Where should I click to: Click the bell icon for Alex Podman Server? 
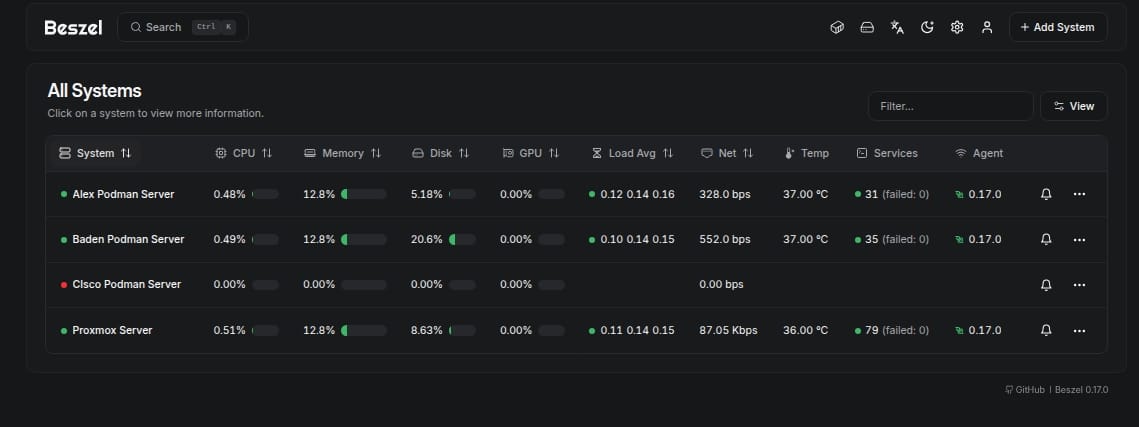(x=1046, y=194)
